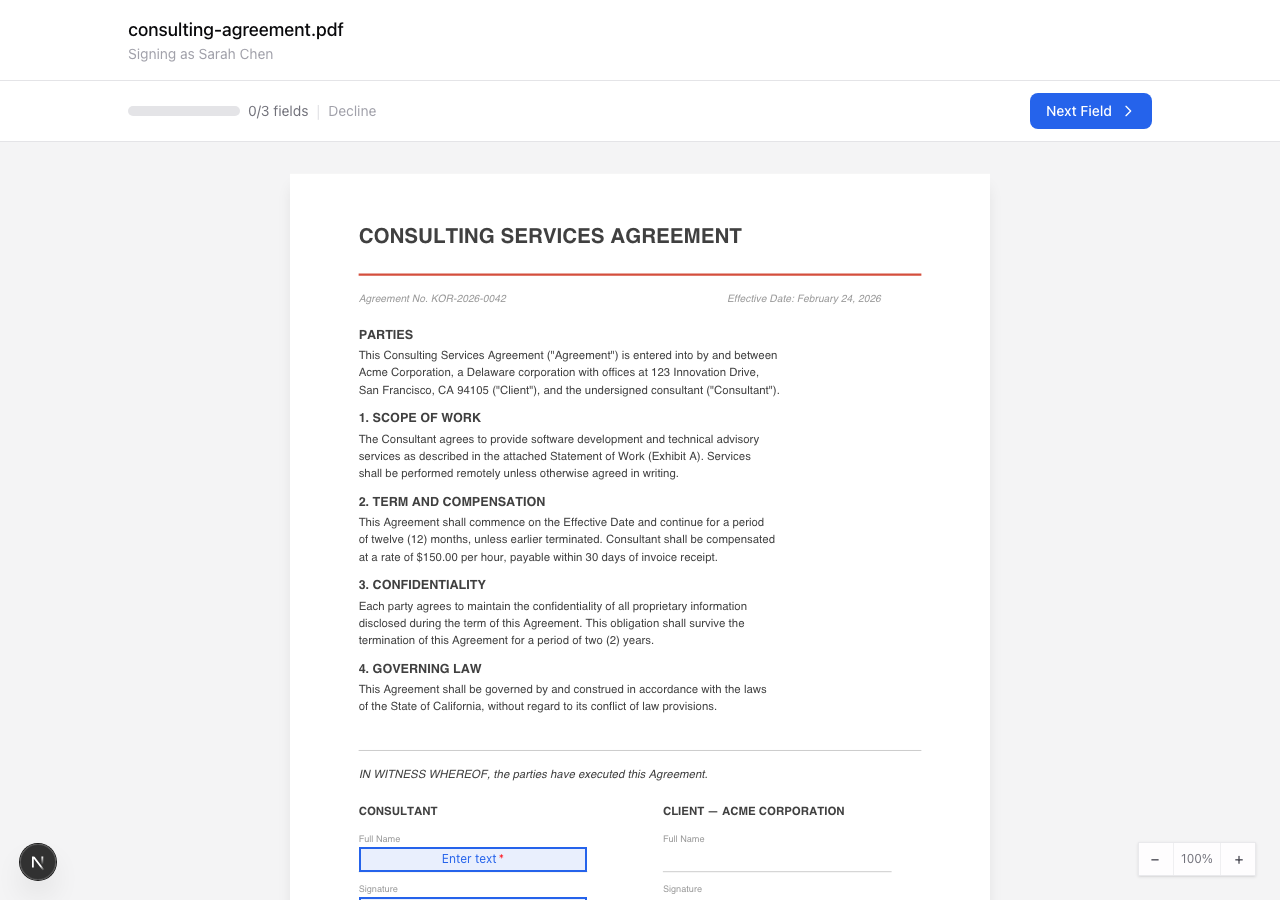Click the Term and Compensation heading
Image resolution: width=1280 pixels, height=900 pixels.
(x=452, y=502)
